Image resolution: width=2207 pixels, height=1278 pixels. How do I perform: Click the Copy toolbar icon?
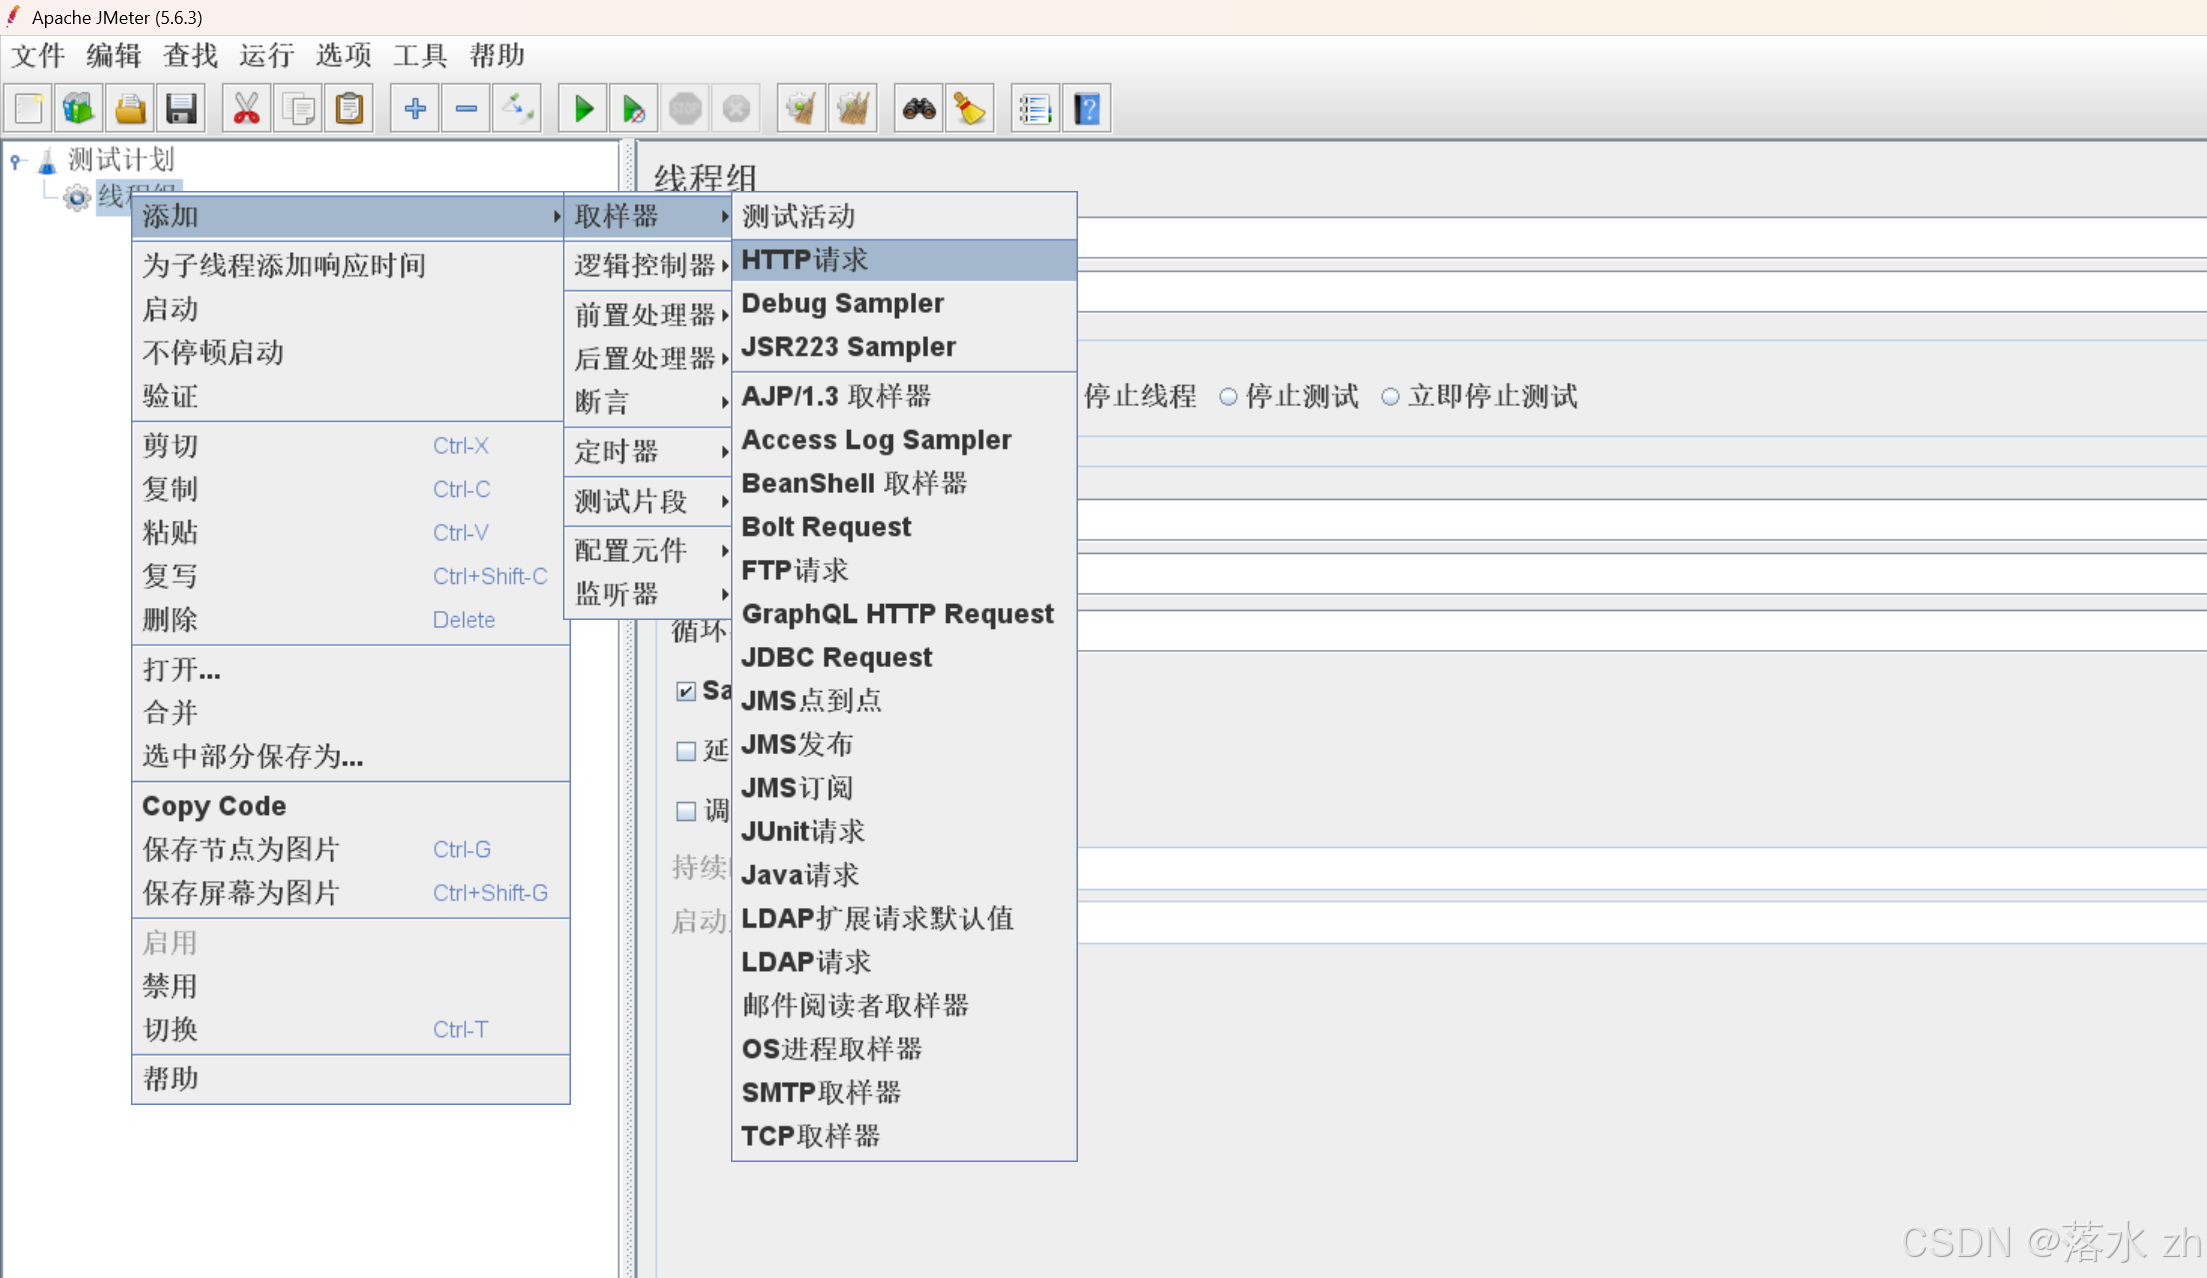[298, 108]
